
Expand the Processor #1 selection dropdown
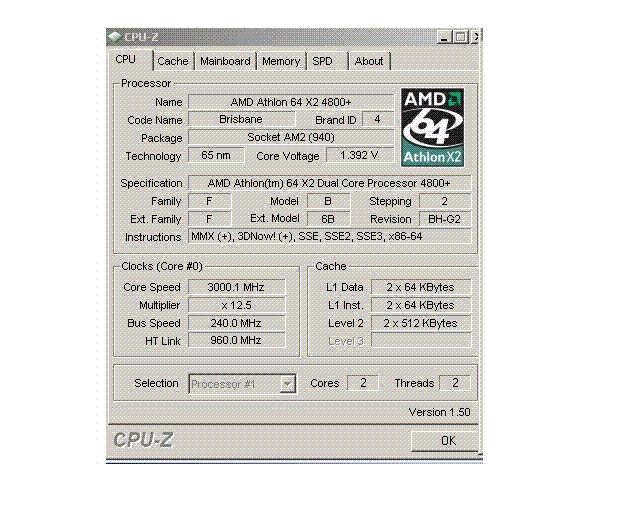287,384
